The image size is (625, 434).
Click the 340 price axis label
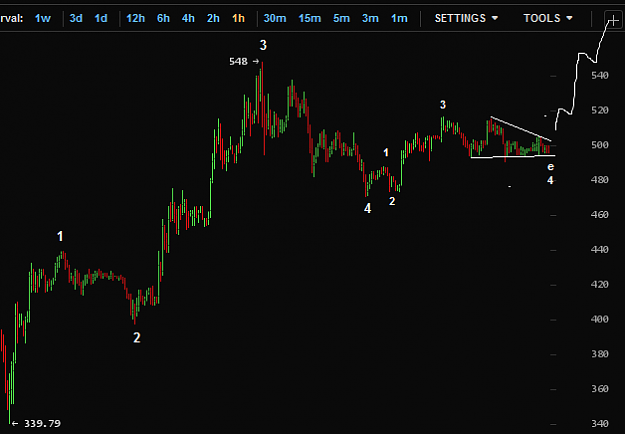(x=600, y=423)
